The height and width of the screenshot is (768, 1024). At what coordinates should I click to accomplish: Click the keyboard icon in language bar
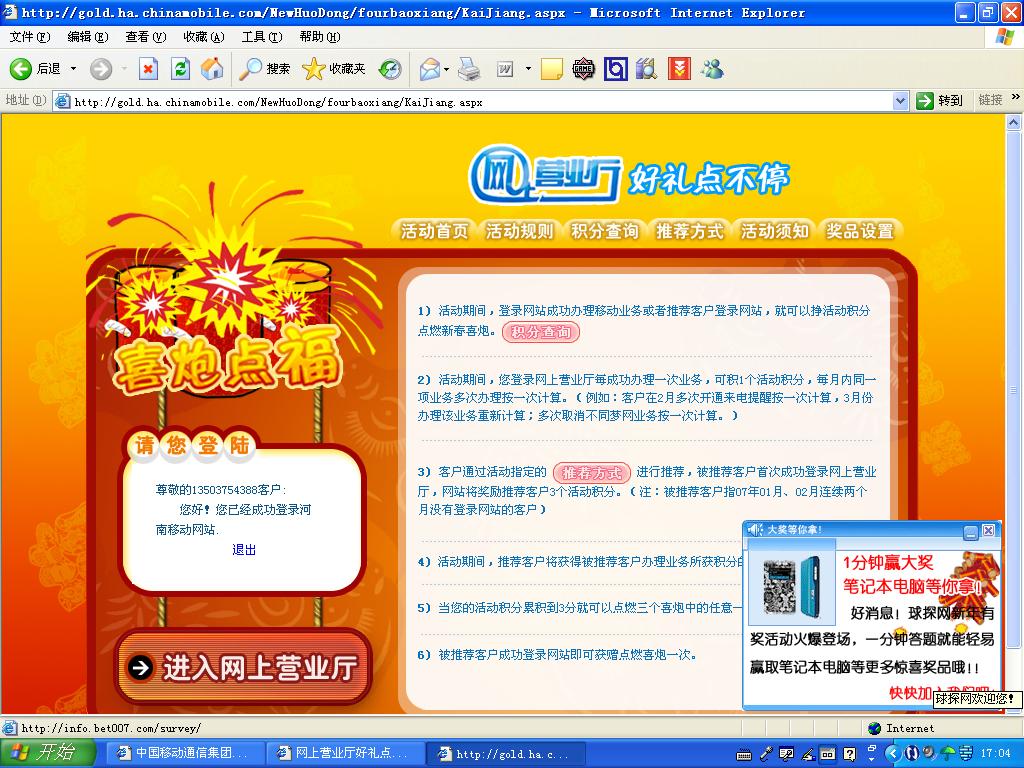click(744, 755)
